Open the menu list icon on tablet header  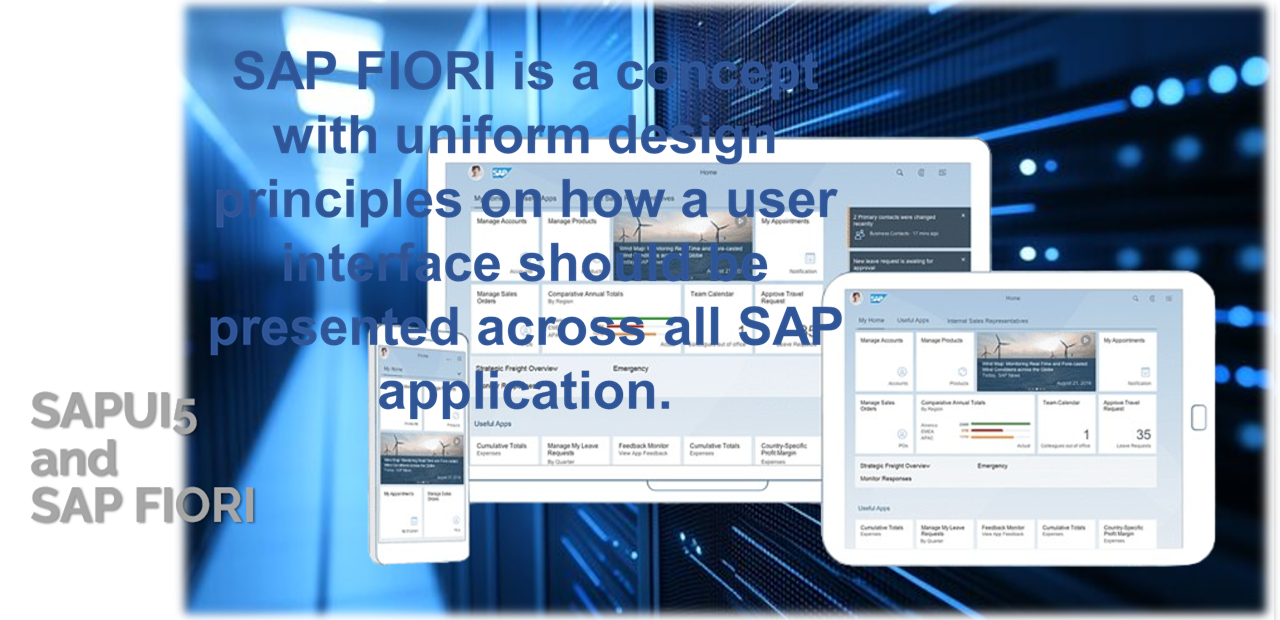click(x=1168, y=298)
